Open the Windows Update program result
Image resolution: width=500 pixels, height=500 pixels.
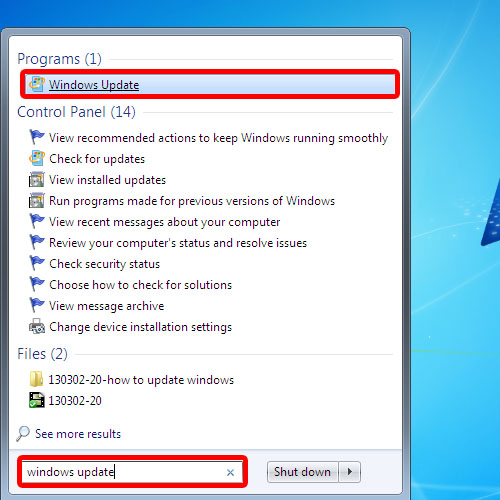click(210, 84)
